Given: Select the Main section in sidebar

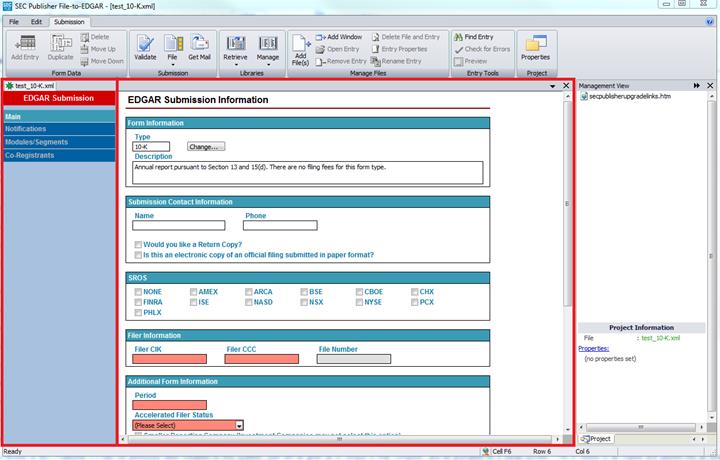Looking at the screenshot, I should [x=59, y=116].
